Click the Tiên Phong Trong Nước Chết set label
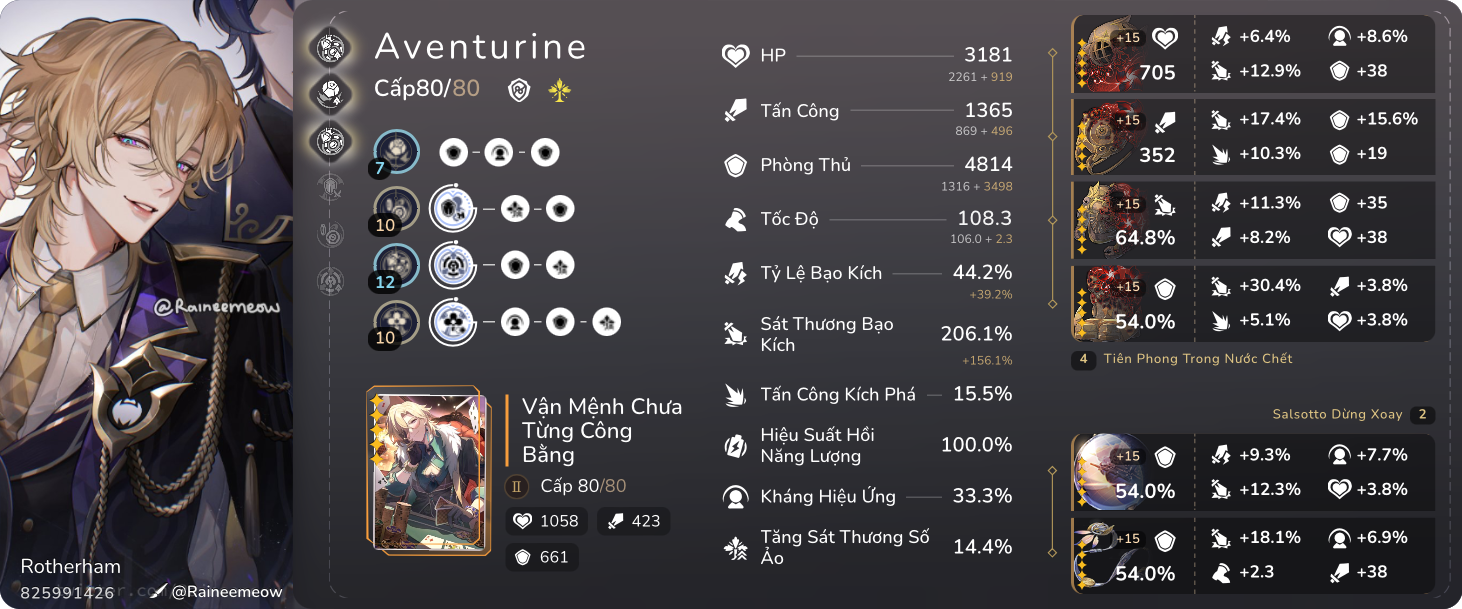Screen dimensions: 1462x609 [x=1198, y=358]
